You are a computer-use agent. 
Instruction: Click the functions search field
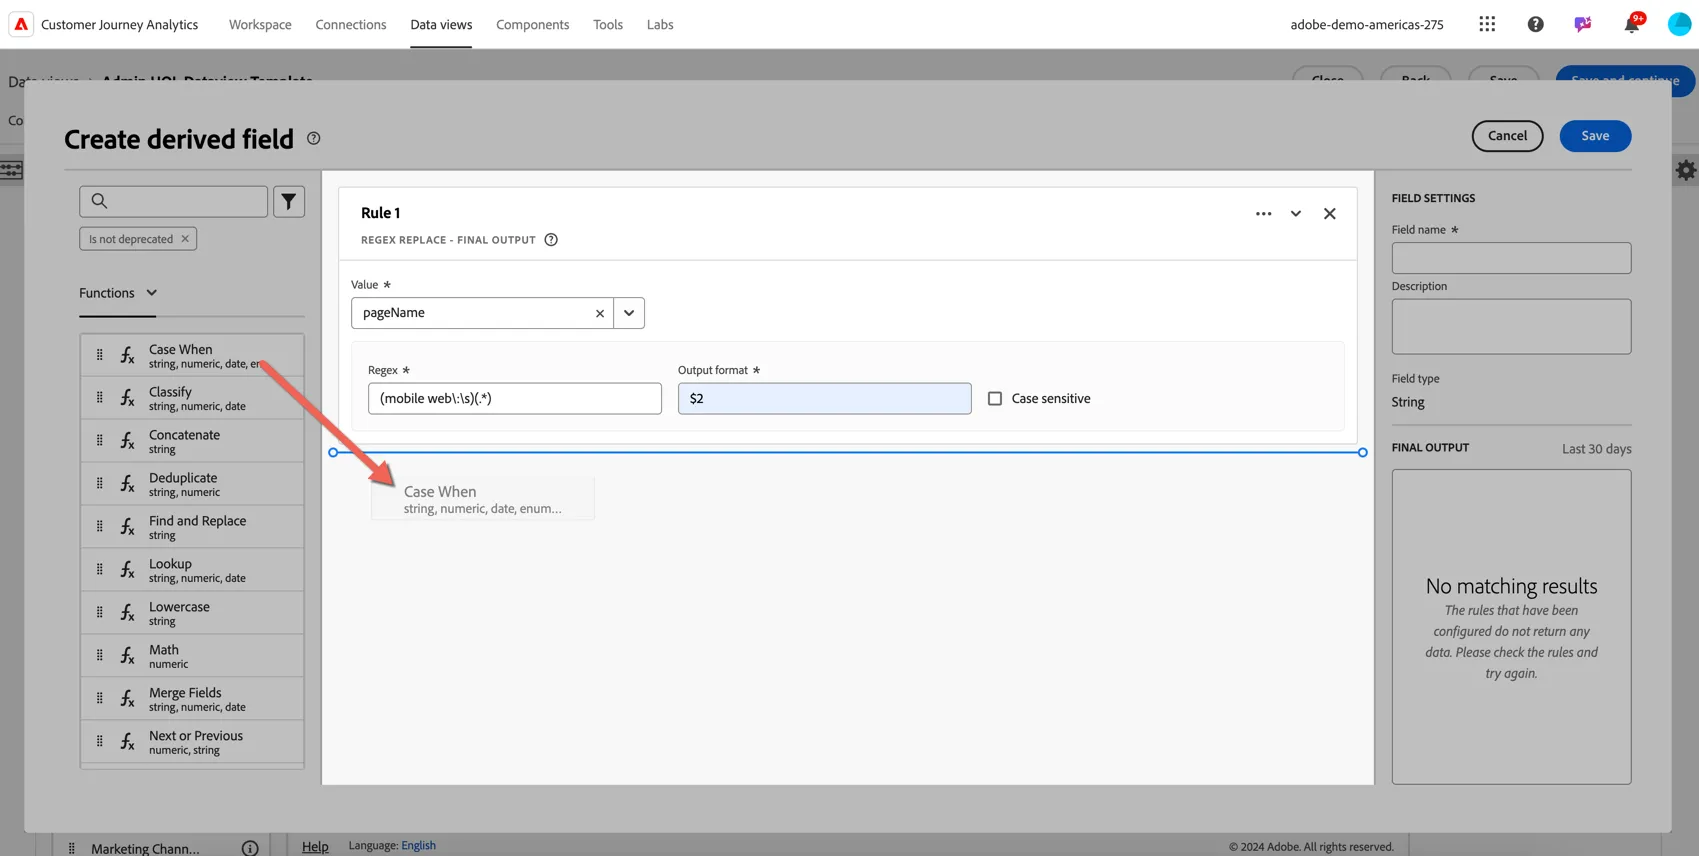[174, 201]
